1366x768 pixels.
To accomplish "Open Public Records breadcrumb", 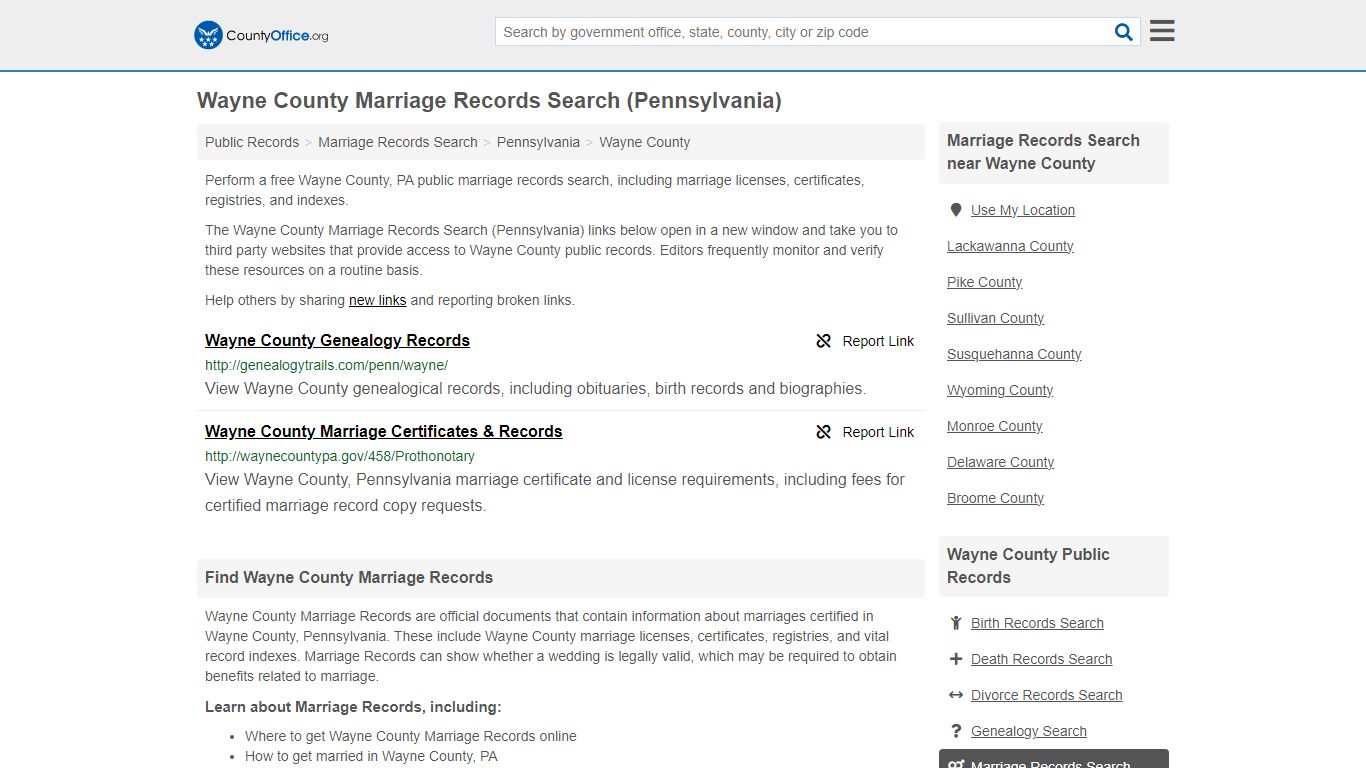I will (x=252, y=142).
